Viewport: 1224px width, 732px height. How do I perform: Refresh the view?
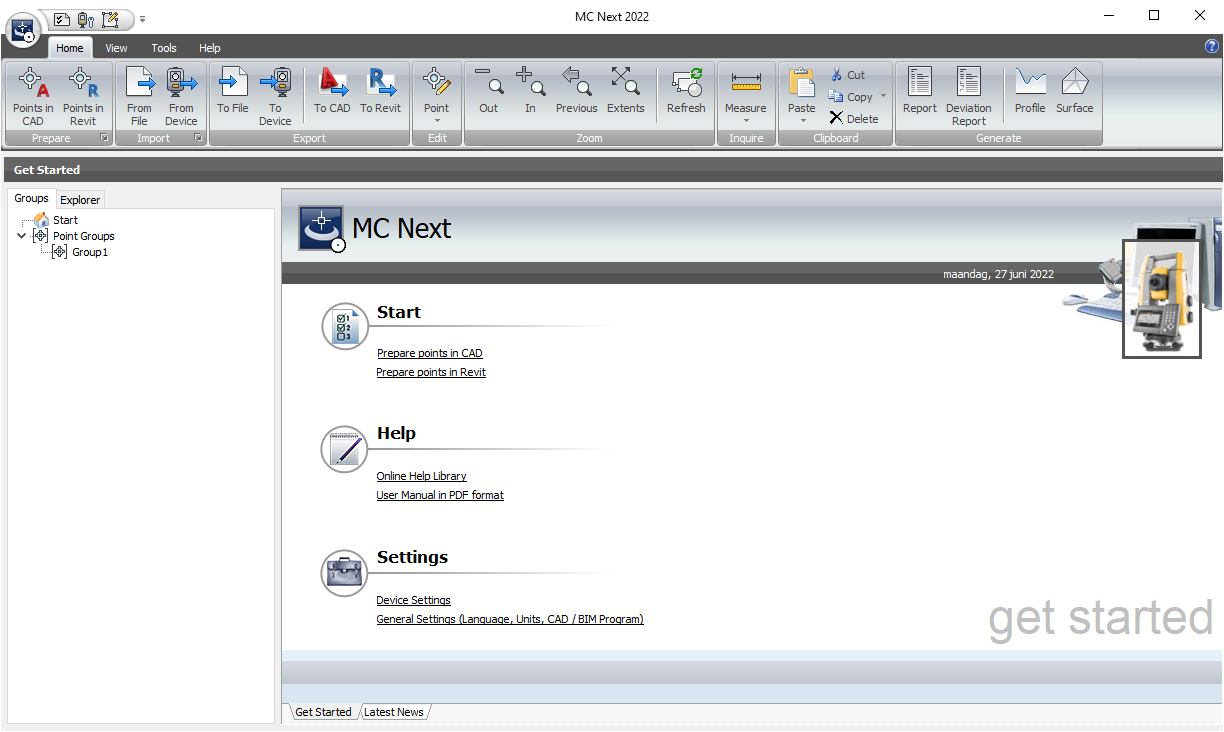(x=686, y=91)
